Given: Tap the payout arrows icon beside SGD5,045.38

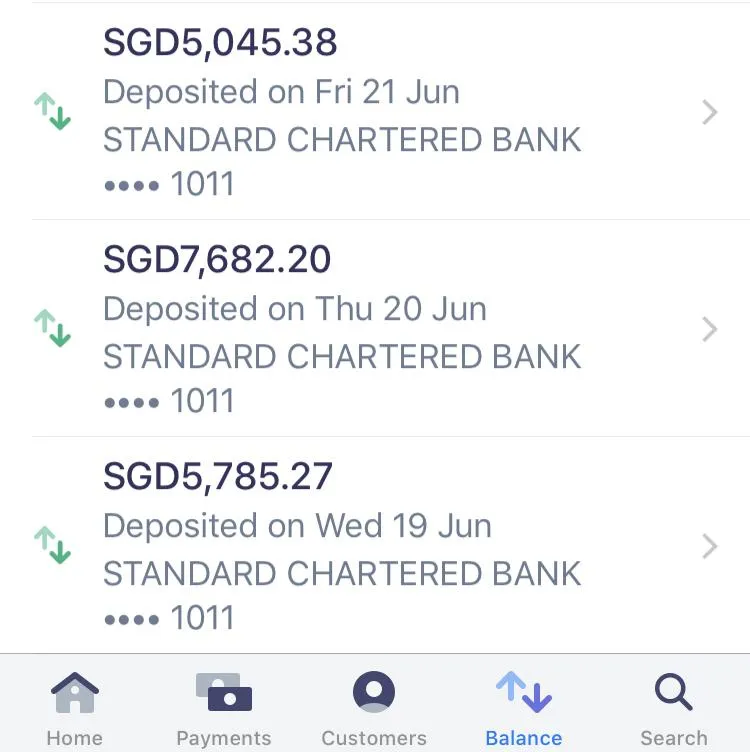Looking at the screenshot, I should [52, 111].
